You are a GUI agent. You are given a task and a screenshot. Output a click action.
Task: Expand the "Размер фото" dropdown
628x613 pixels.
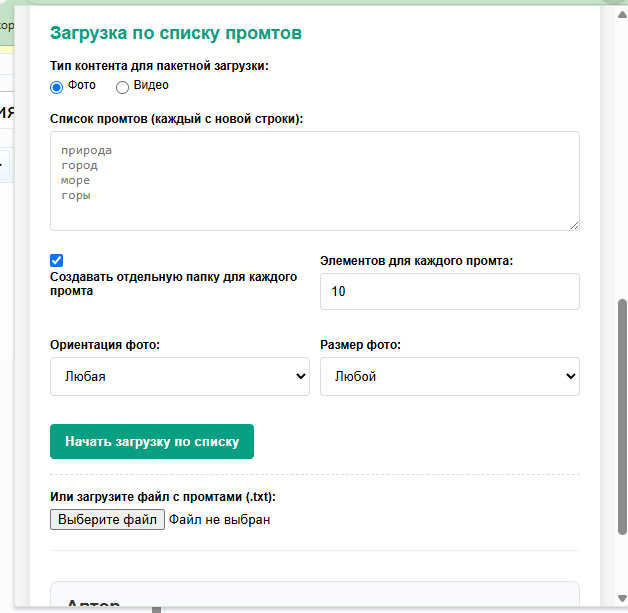tap(449, 377)
